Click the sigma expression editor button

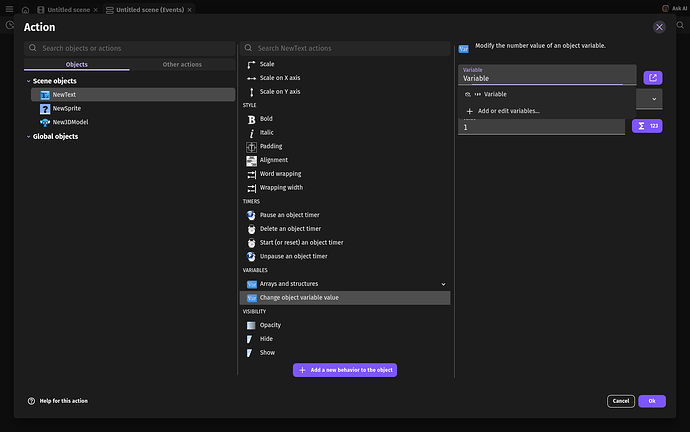tap(647, 126)
